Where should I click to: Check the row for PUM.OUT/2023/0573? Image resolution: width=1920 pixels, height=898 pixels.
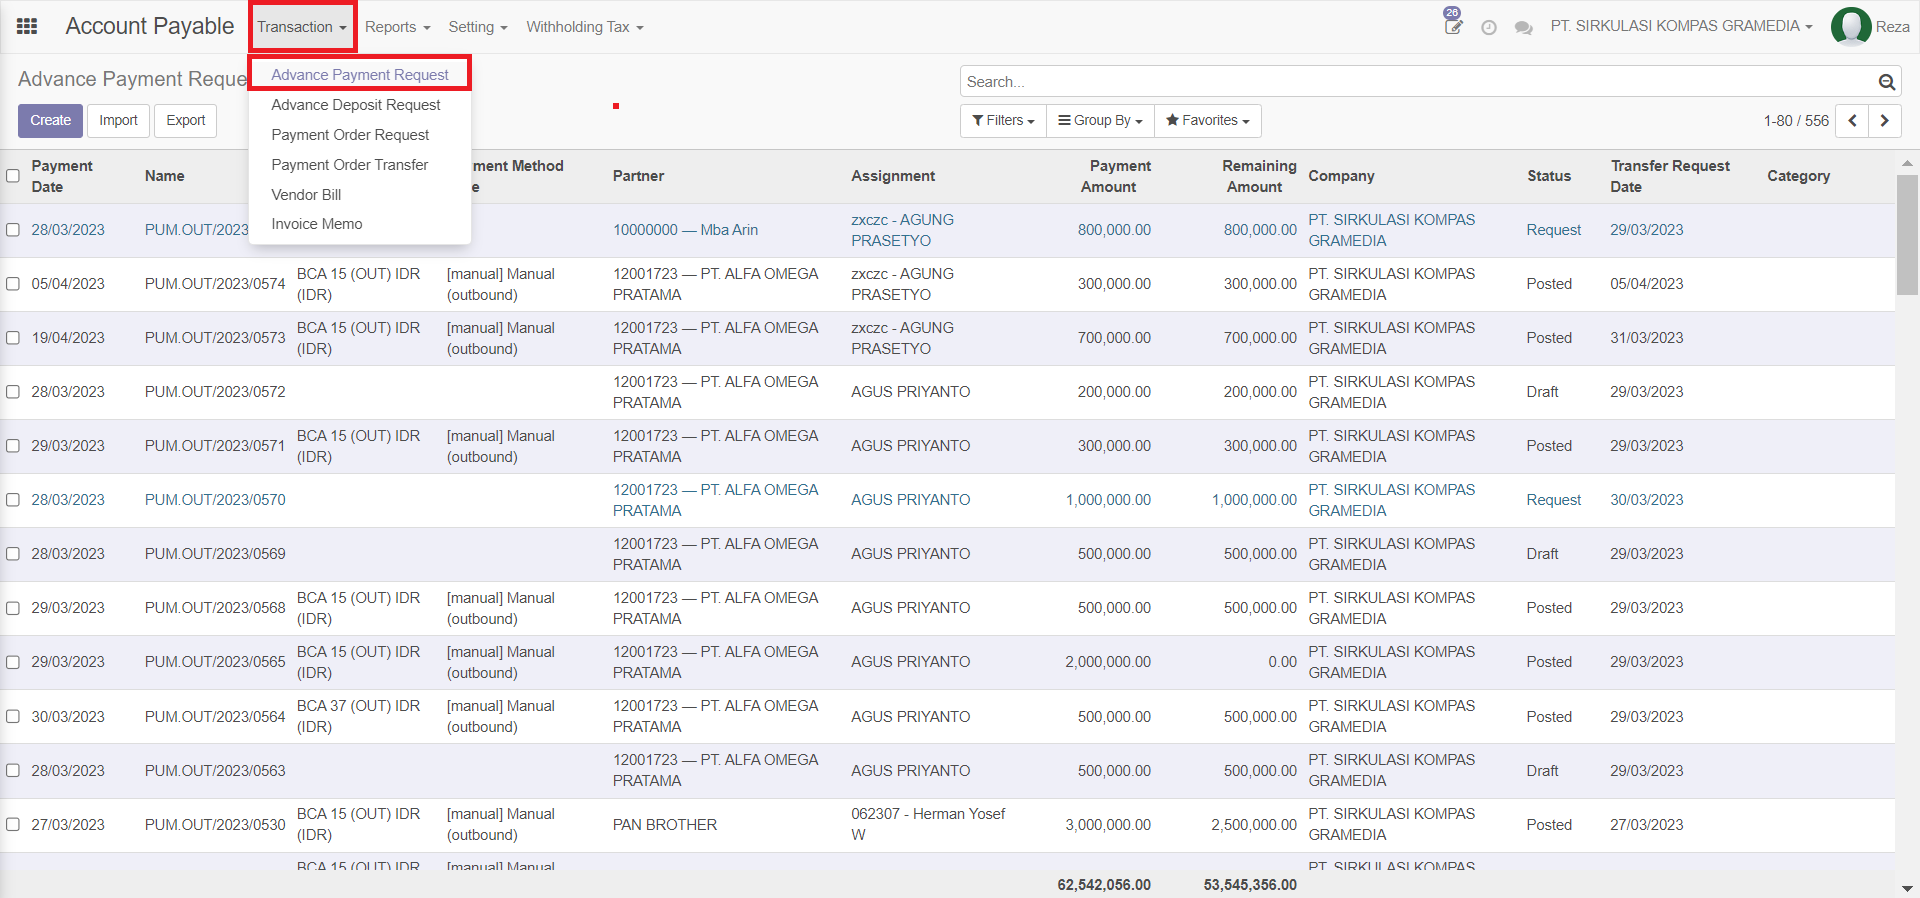coord(13,338)
